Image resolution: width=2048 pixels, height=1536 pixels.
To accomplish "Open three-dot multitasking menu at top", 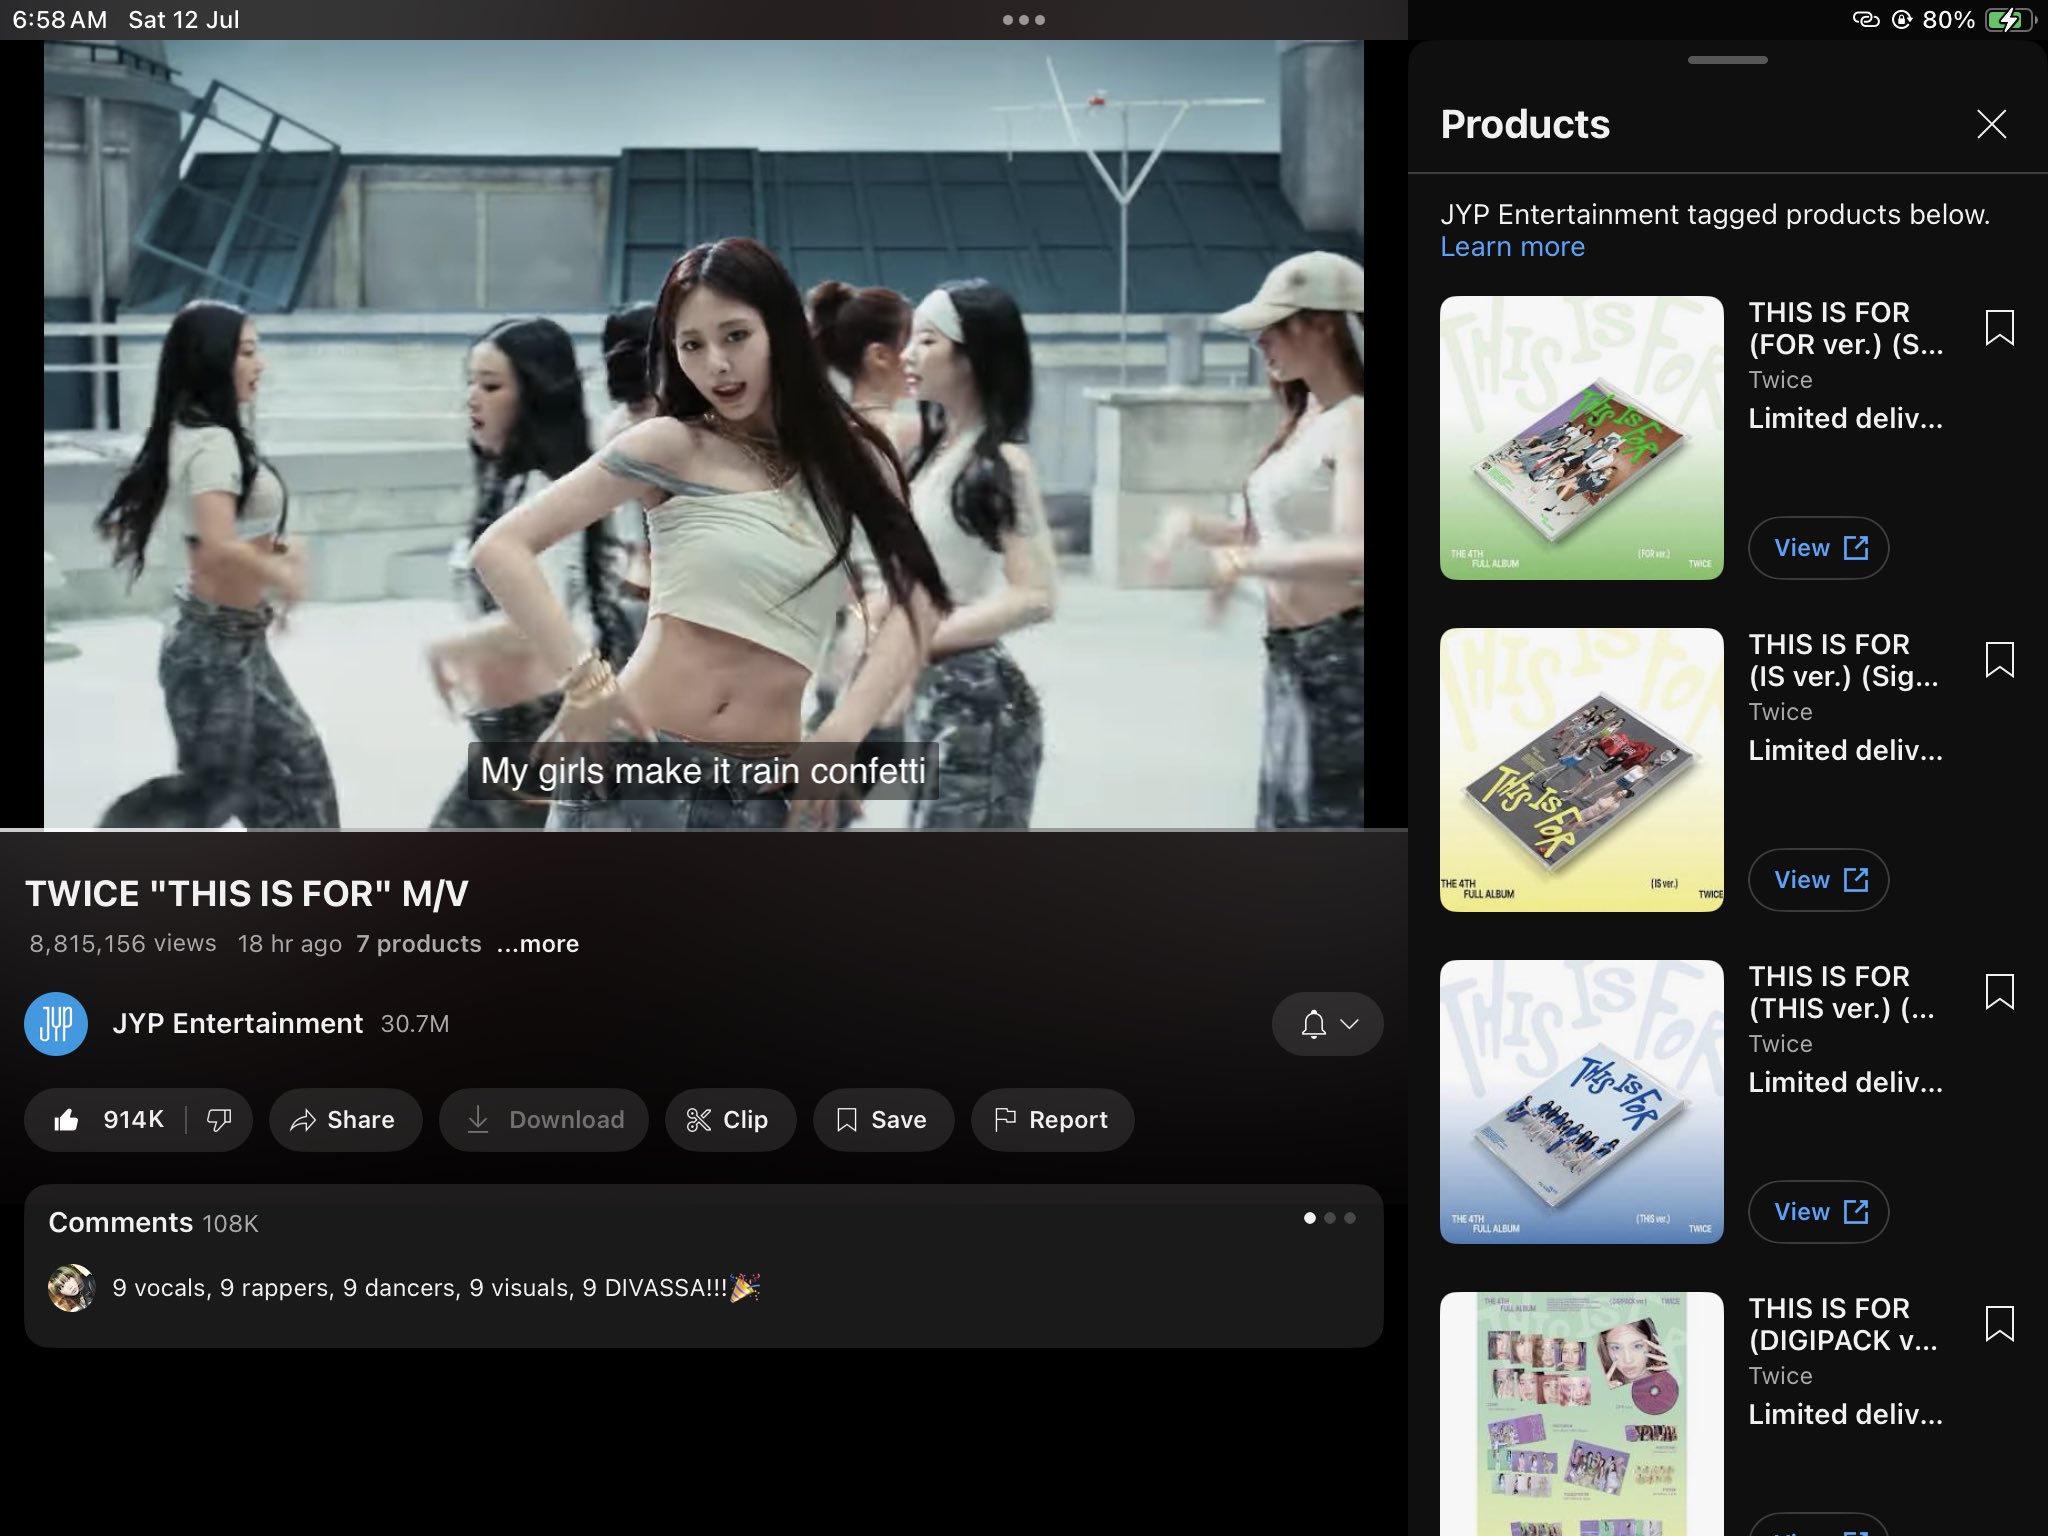I will (1023, 20).
